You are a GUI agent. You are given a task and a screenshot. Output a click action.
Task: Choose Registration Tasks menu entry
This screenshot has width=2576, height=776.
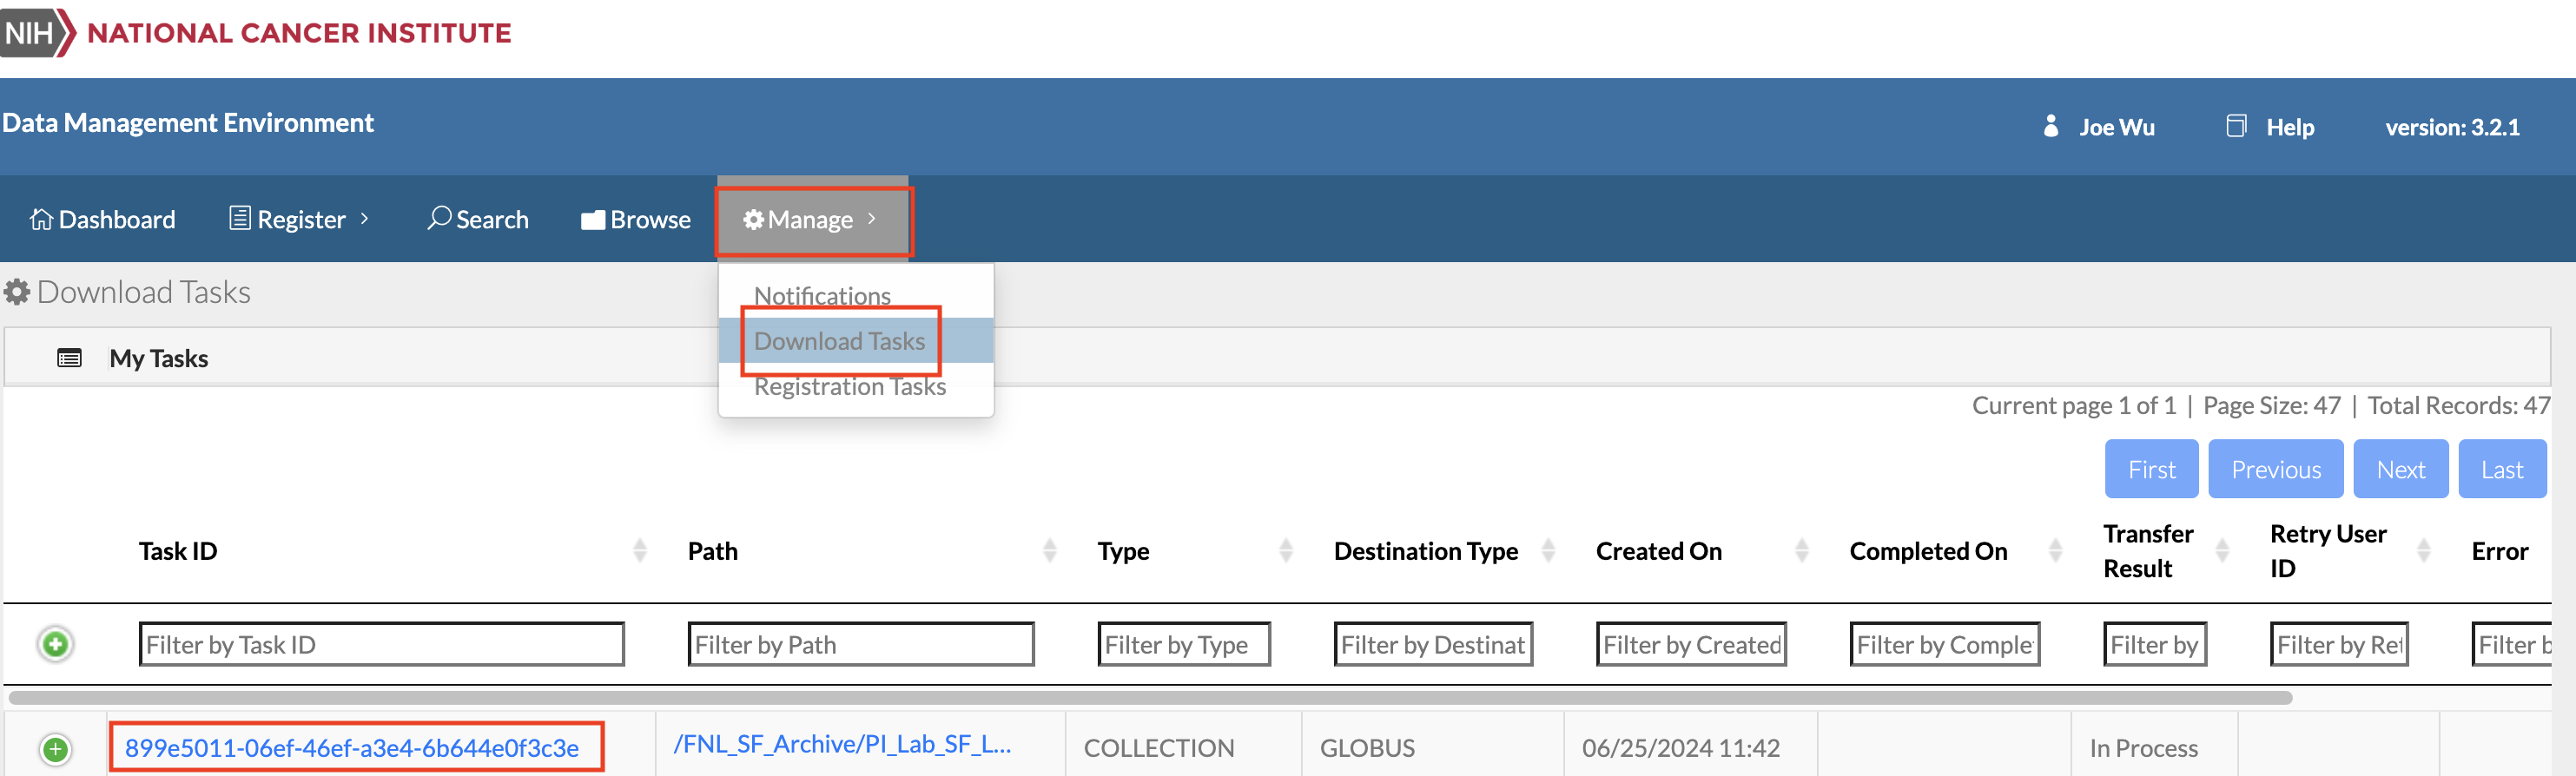(849, 387)
